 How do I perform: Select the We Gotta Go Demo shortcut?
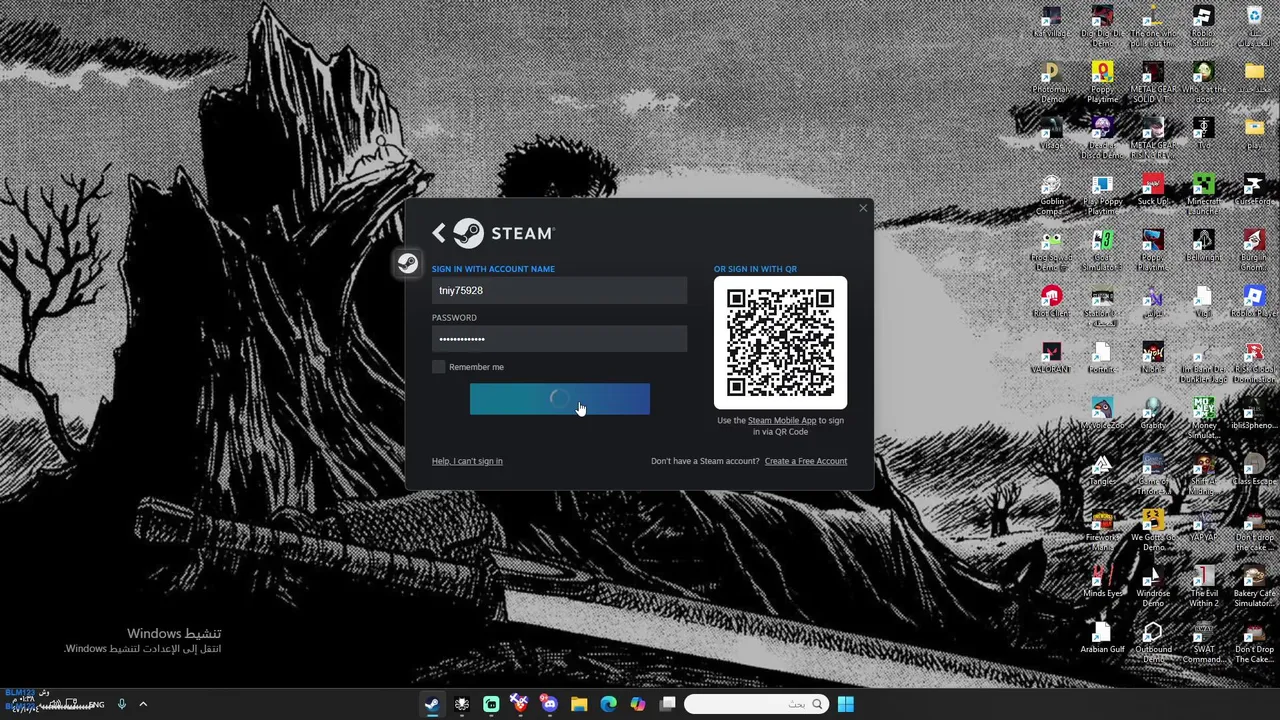[1153, 530]
